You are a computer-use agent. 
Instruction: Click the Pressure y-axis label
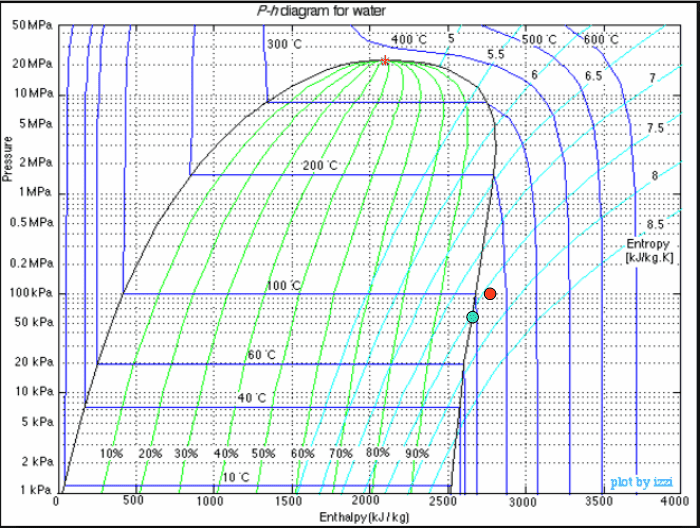(8, 159)
